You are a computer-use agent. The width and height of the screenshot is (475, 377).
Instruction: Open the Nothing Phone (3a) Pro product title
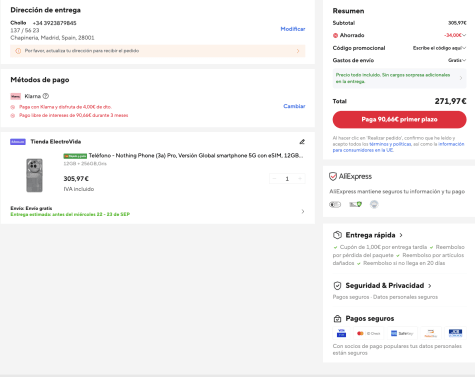pyautogui.click(x=196, y=156)
